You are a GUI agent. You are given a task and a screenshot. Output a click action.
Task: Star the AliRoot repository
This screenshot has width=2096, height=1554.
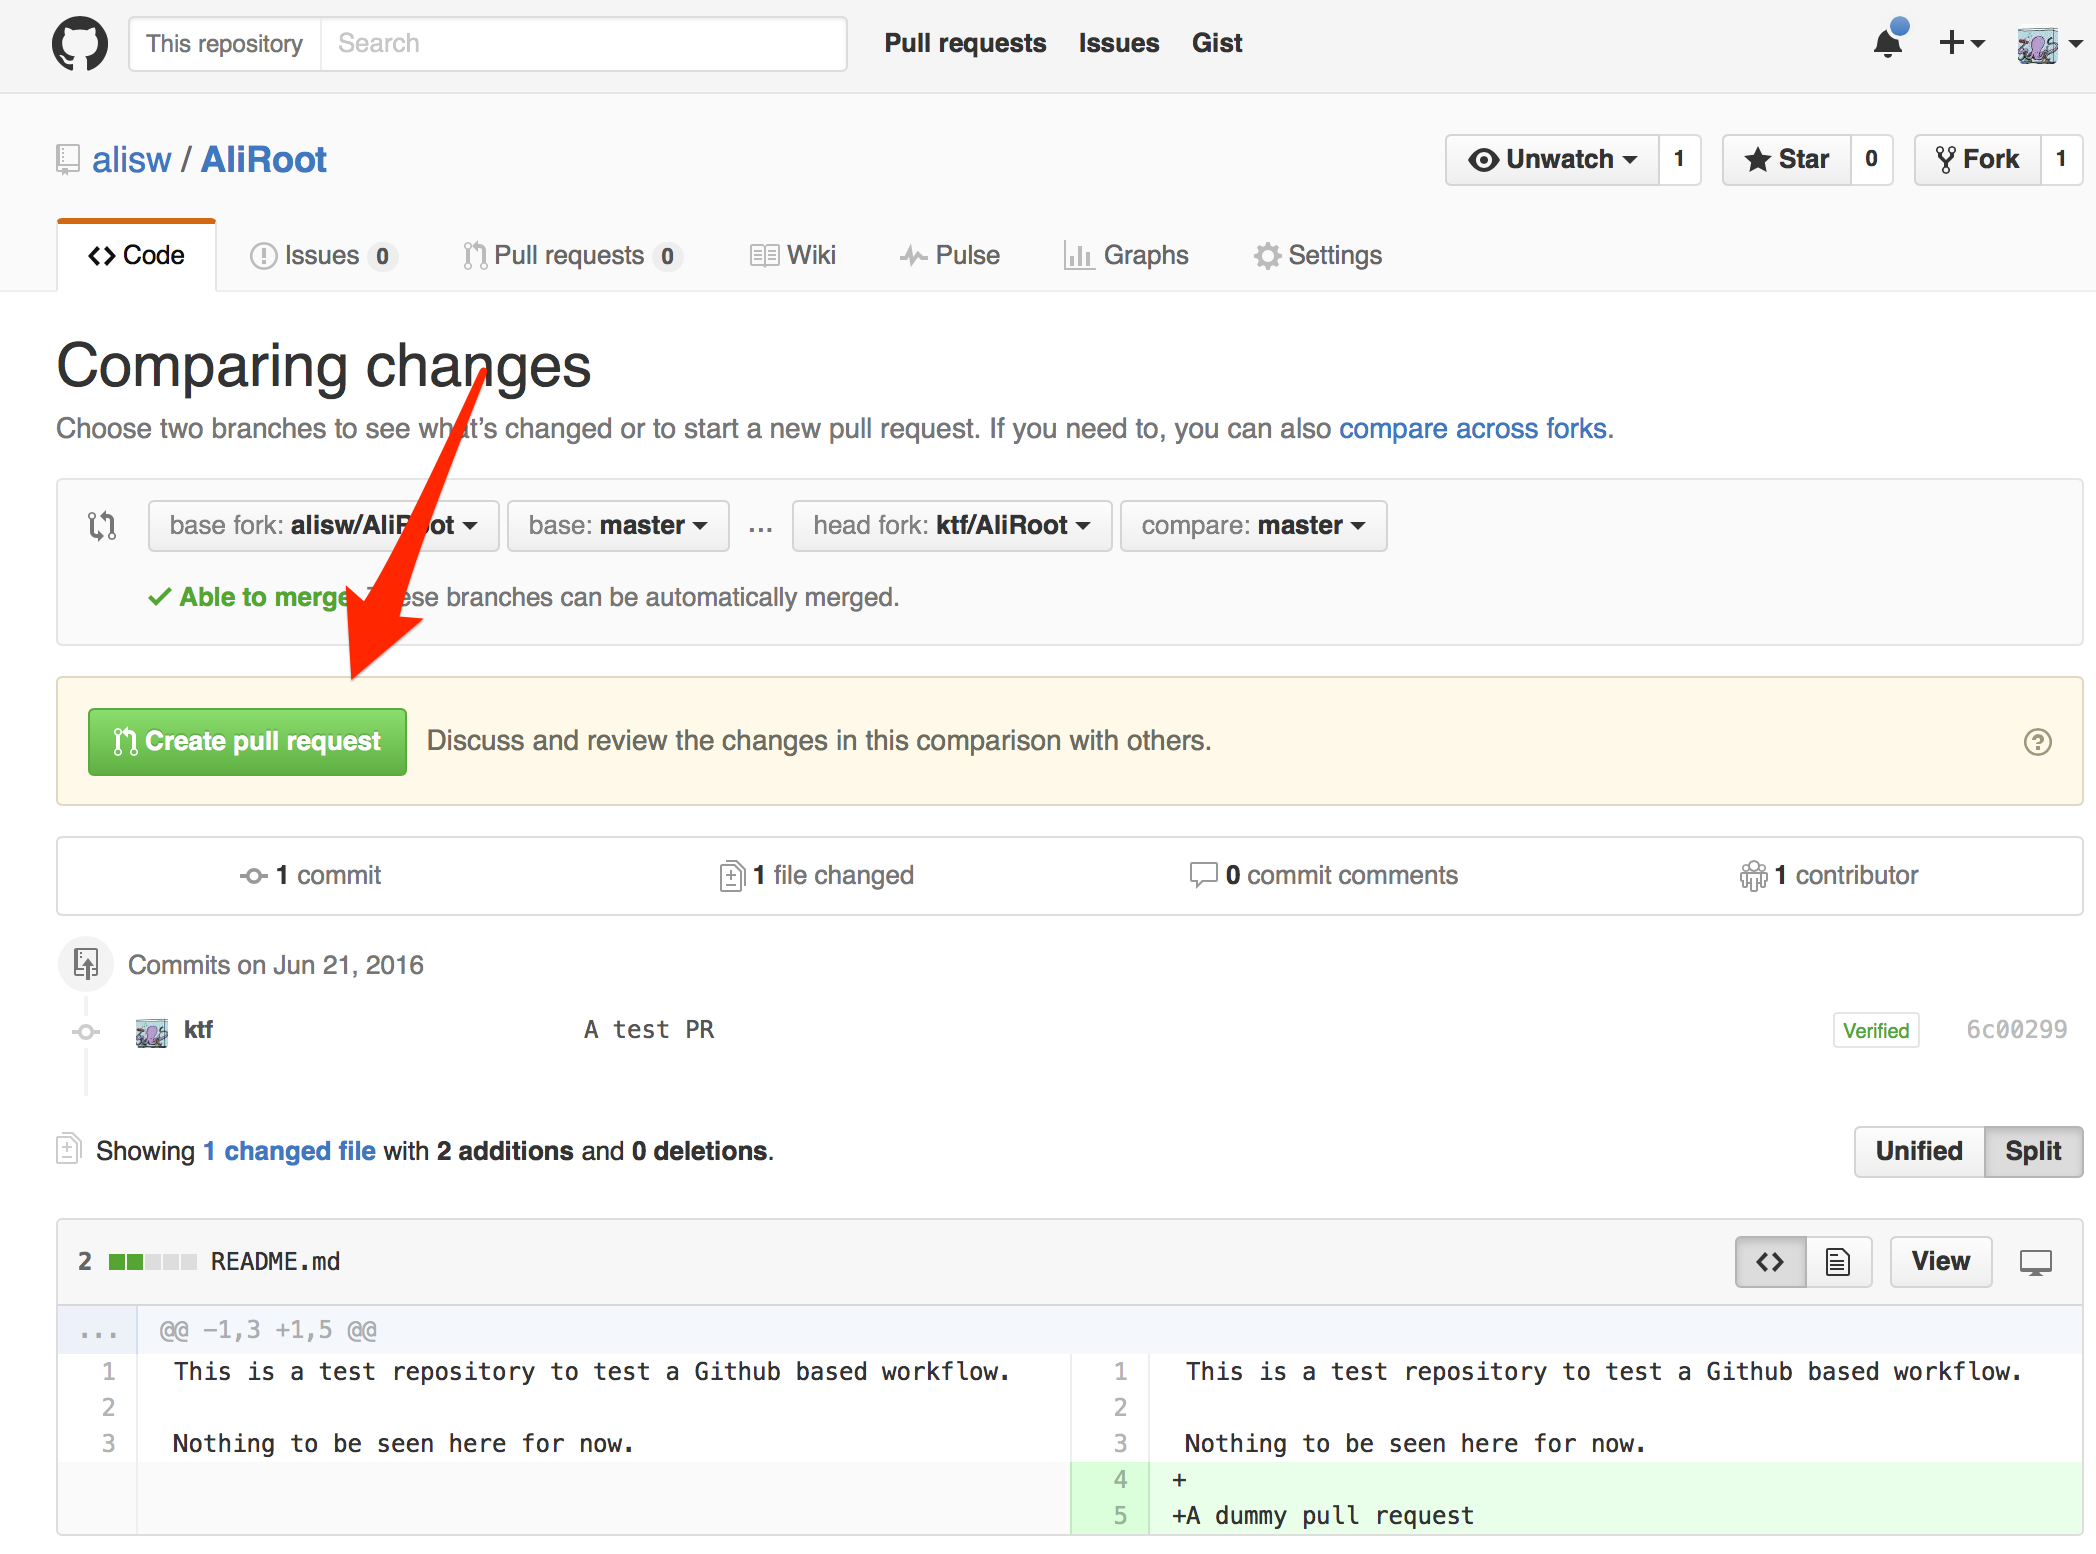pos(1787,159)
